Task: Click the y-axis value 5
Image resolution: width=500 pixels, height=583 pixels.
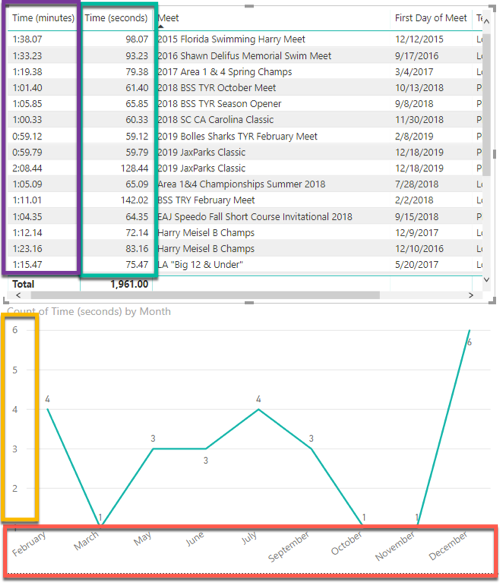Action: pyautogui.click(x=15, y=370)
